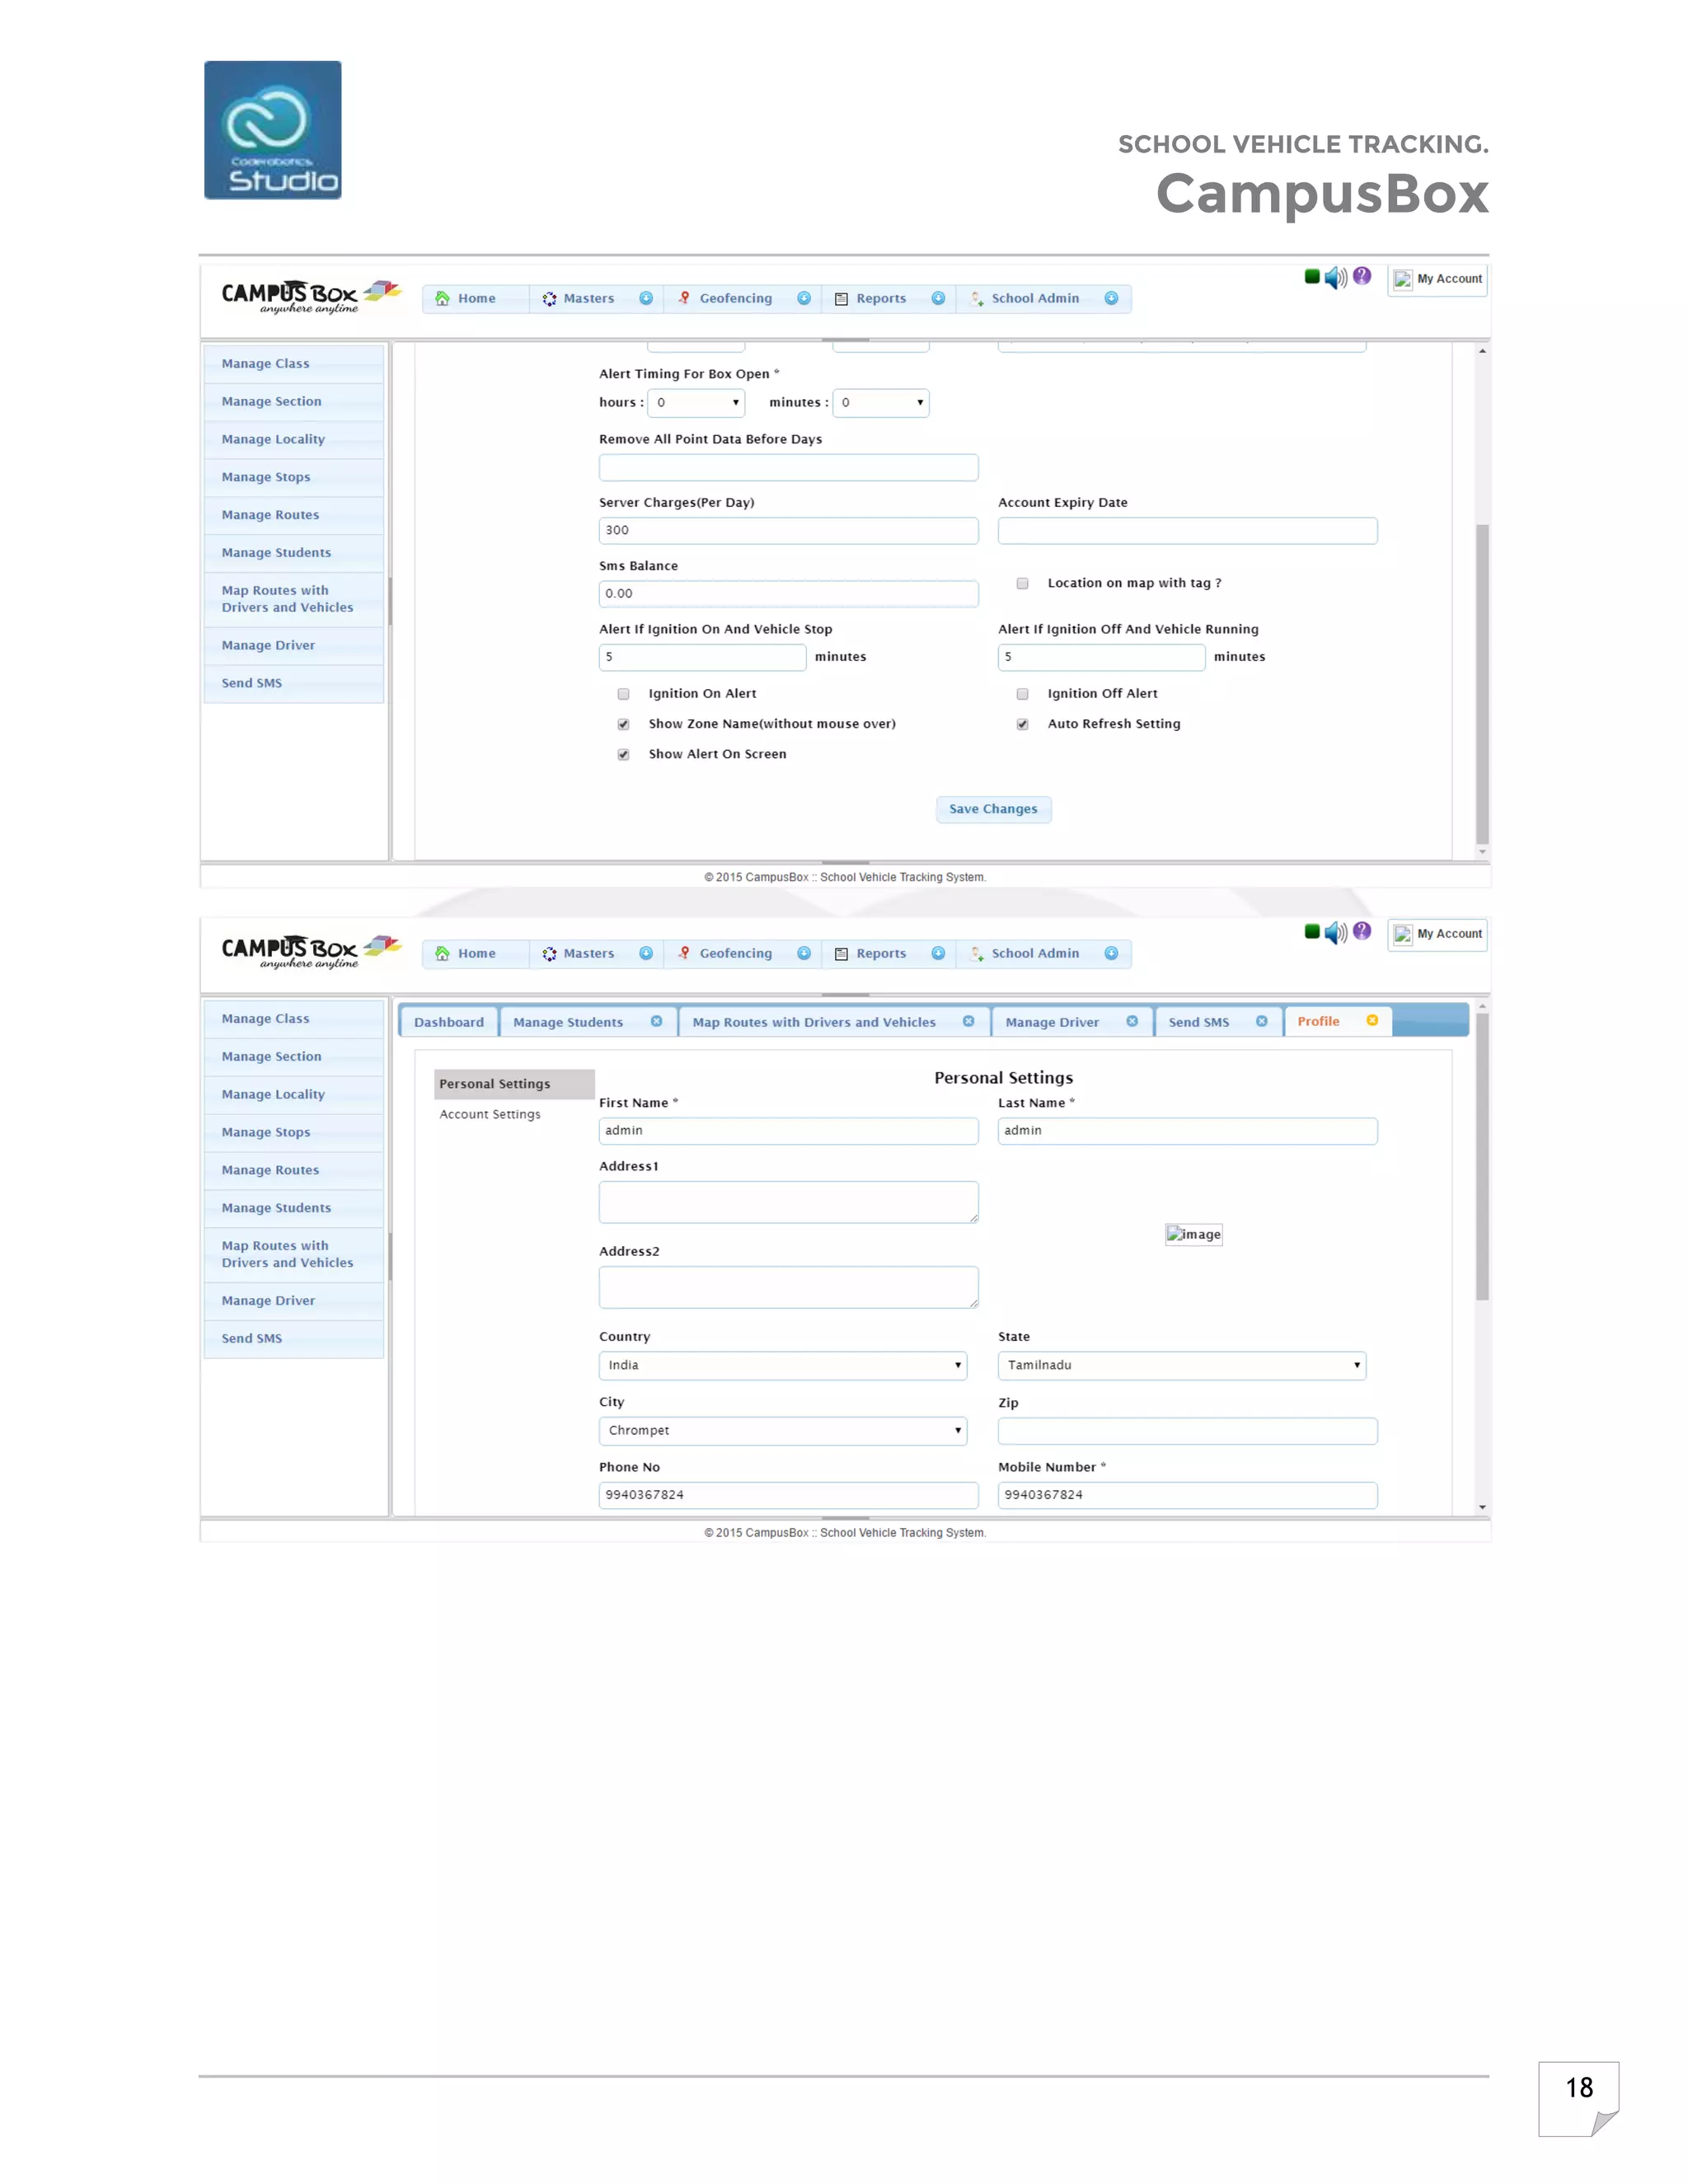This screenshot has height=2184, width=1688.
Task: Close the Map Routes with Drivers and Vehicles tab
Action: pos(968,1021)
